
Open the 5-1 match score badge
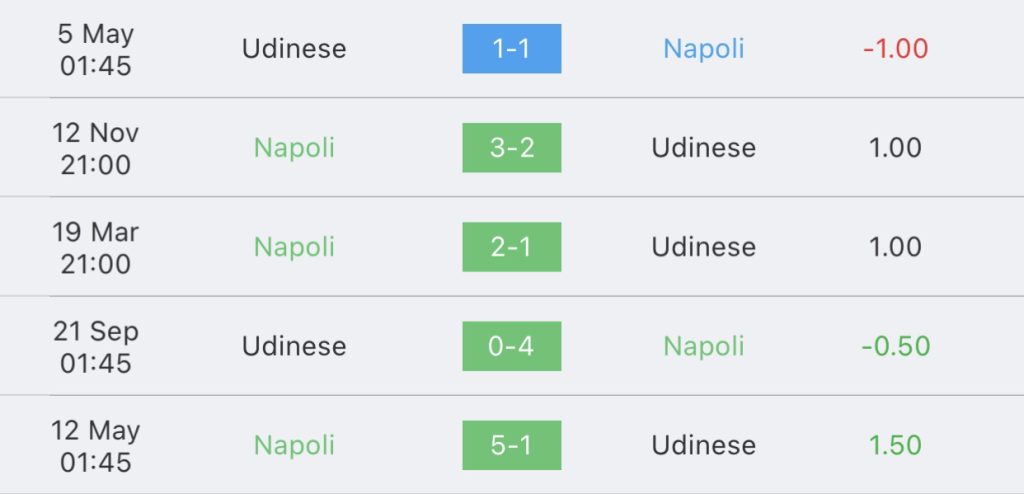(x=511, y=445)
